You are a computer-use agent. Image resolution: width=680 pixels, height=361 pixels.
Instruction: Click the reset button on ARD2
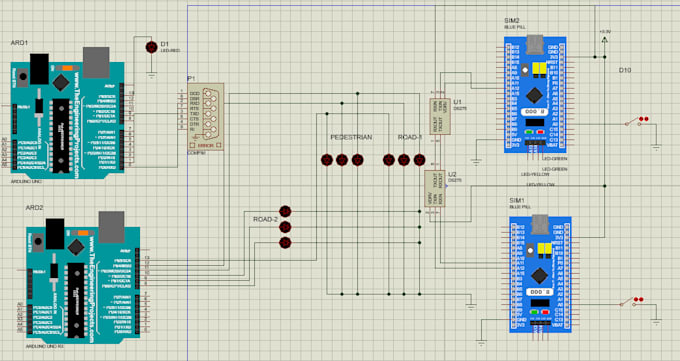tap(37, 242)
